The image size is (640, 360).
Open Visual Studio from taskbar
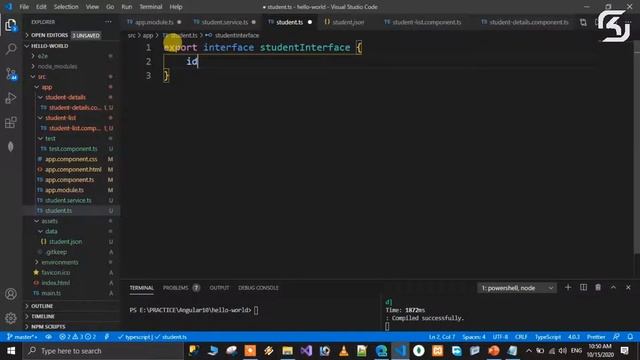pyautogui.click(x=306, y=351)
